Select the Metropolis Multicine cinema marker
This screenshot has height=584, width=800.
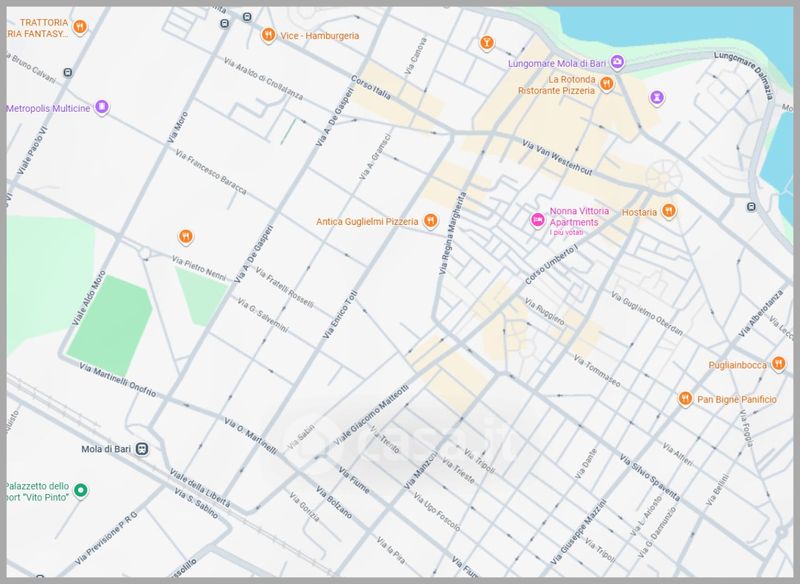pyautogui.click(x=101, y=108)
